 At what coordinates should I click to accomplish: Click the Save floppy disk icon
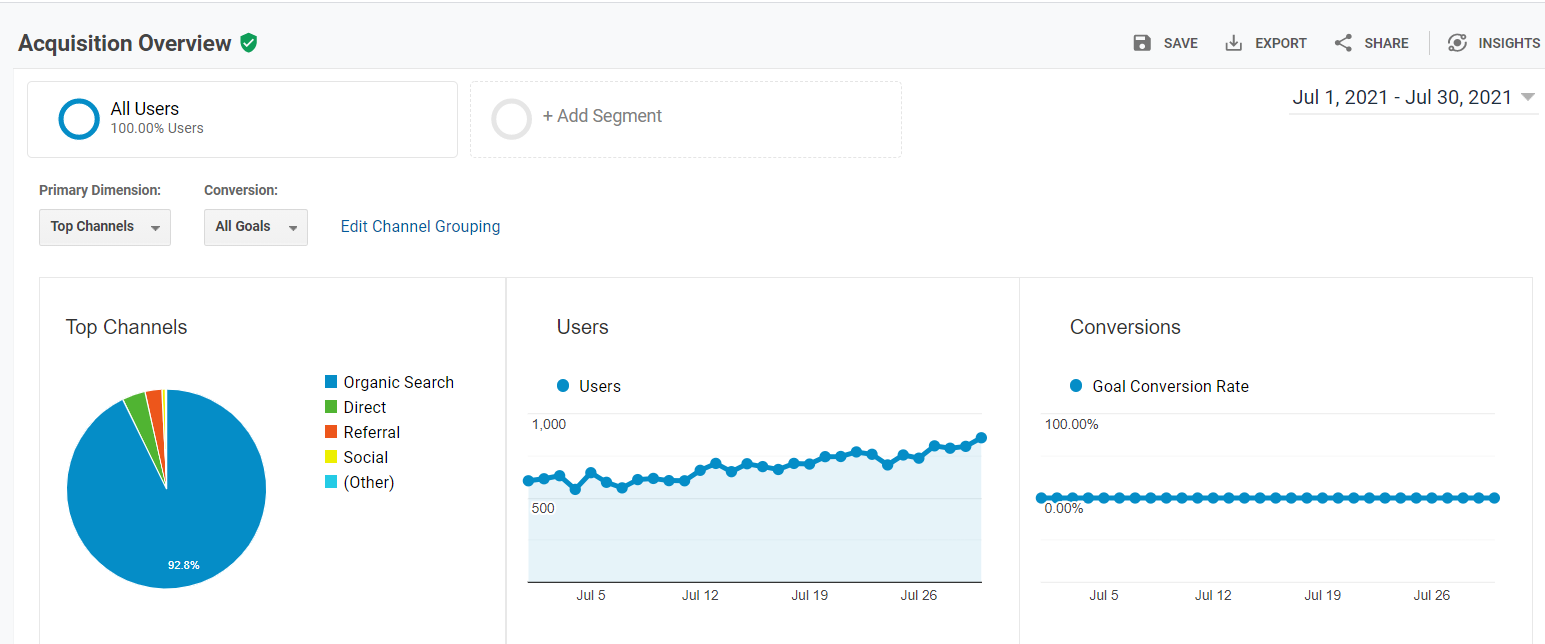[1142, 43]
